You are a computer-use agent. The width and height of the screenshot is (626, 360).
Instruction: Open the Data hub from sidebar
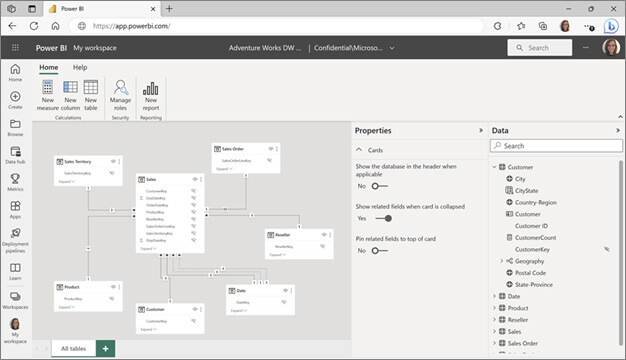(x=15, y=155)
